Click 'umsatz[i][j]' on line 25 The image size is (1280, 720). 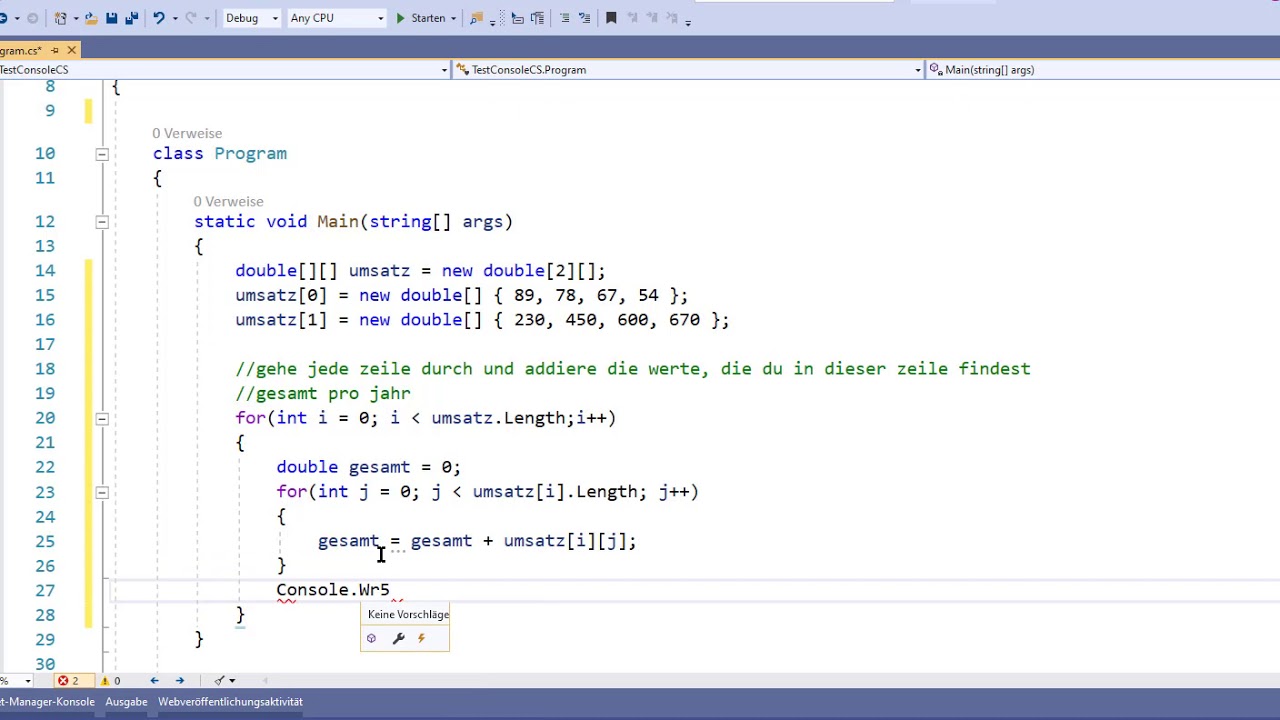click(565, 541)
